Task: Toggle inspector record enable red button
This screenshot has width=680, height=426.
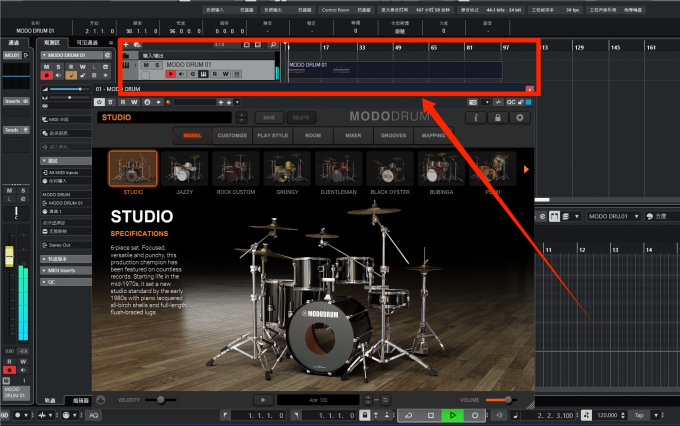Action: click(46, 75)
